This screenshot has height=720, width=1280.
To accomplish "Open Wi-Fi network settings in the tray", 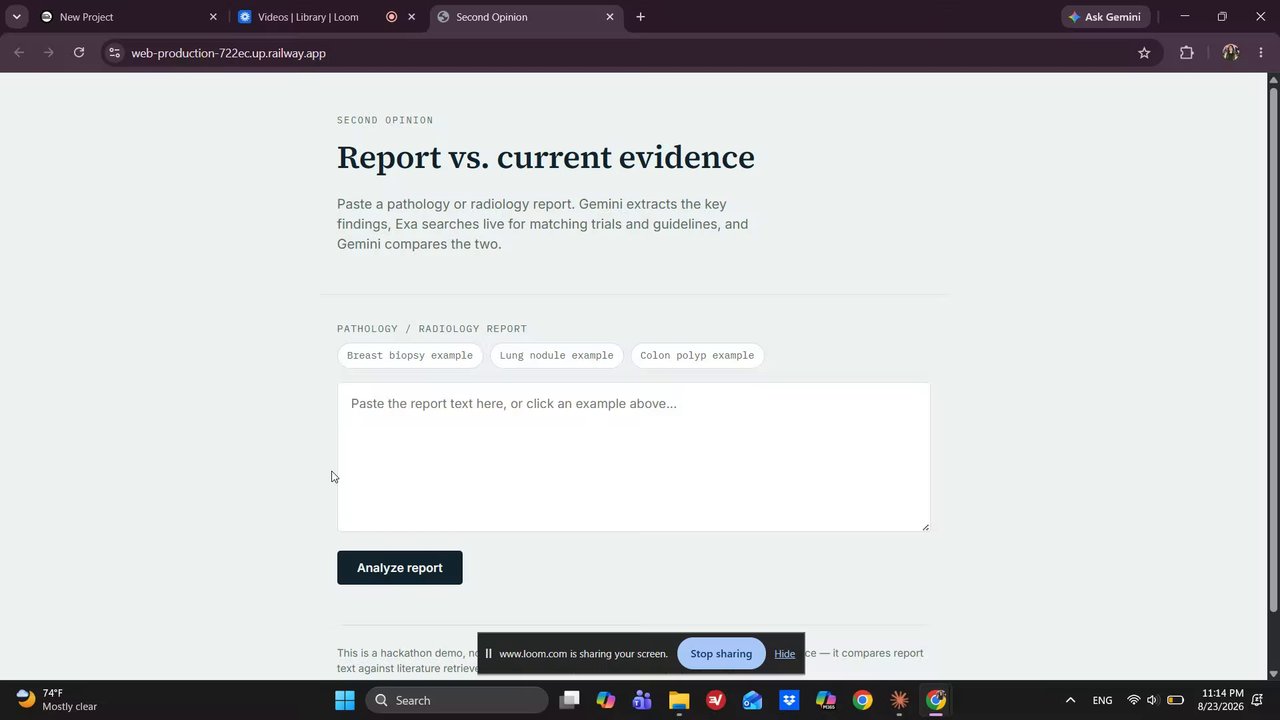I will tap(1133, 700).
